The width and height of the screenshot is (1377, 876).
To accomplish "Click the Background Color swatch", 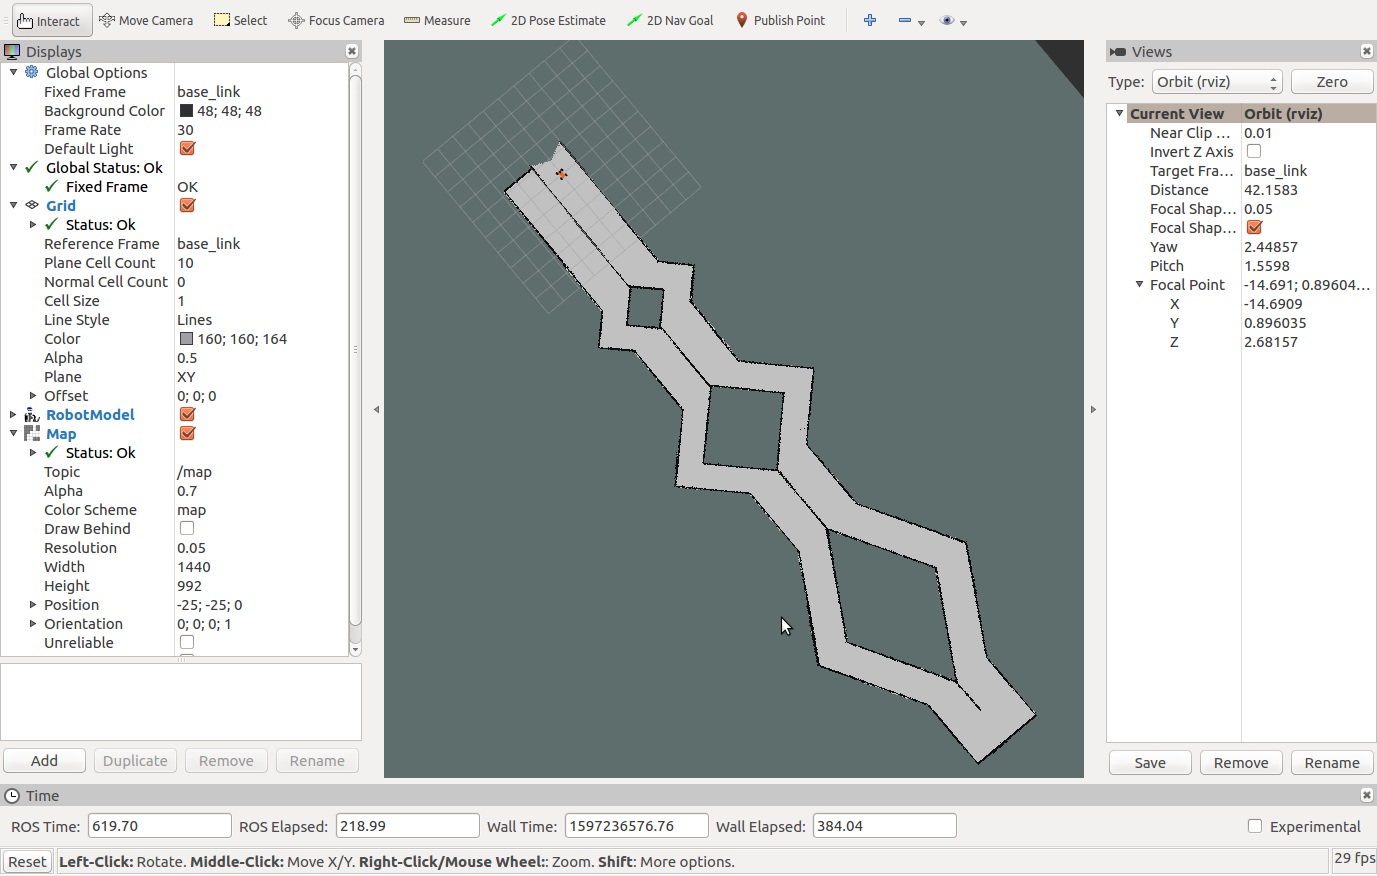I will pos(186,110).
